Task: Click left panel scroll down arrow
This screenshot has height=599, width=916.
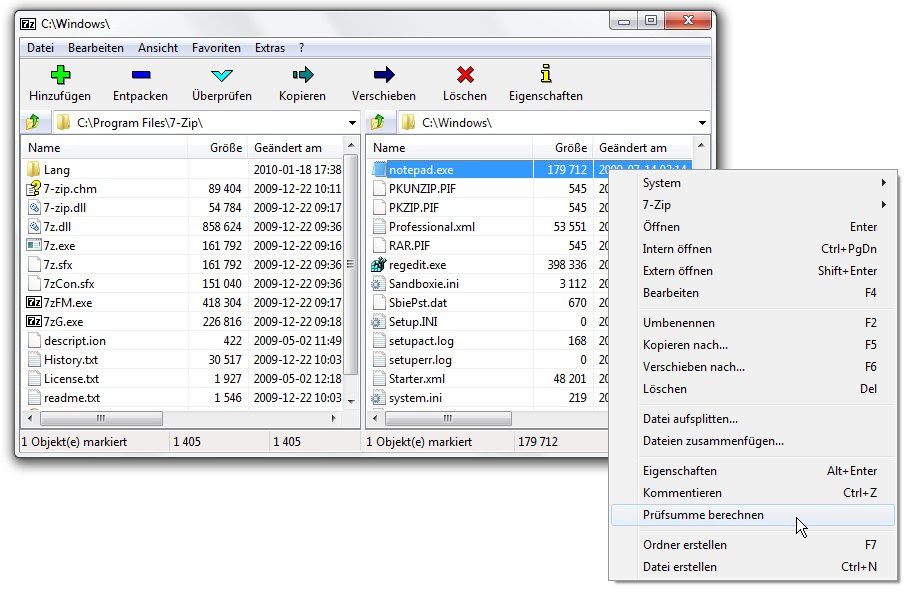Action: 351,401
